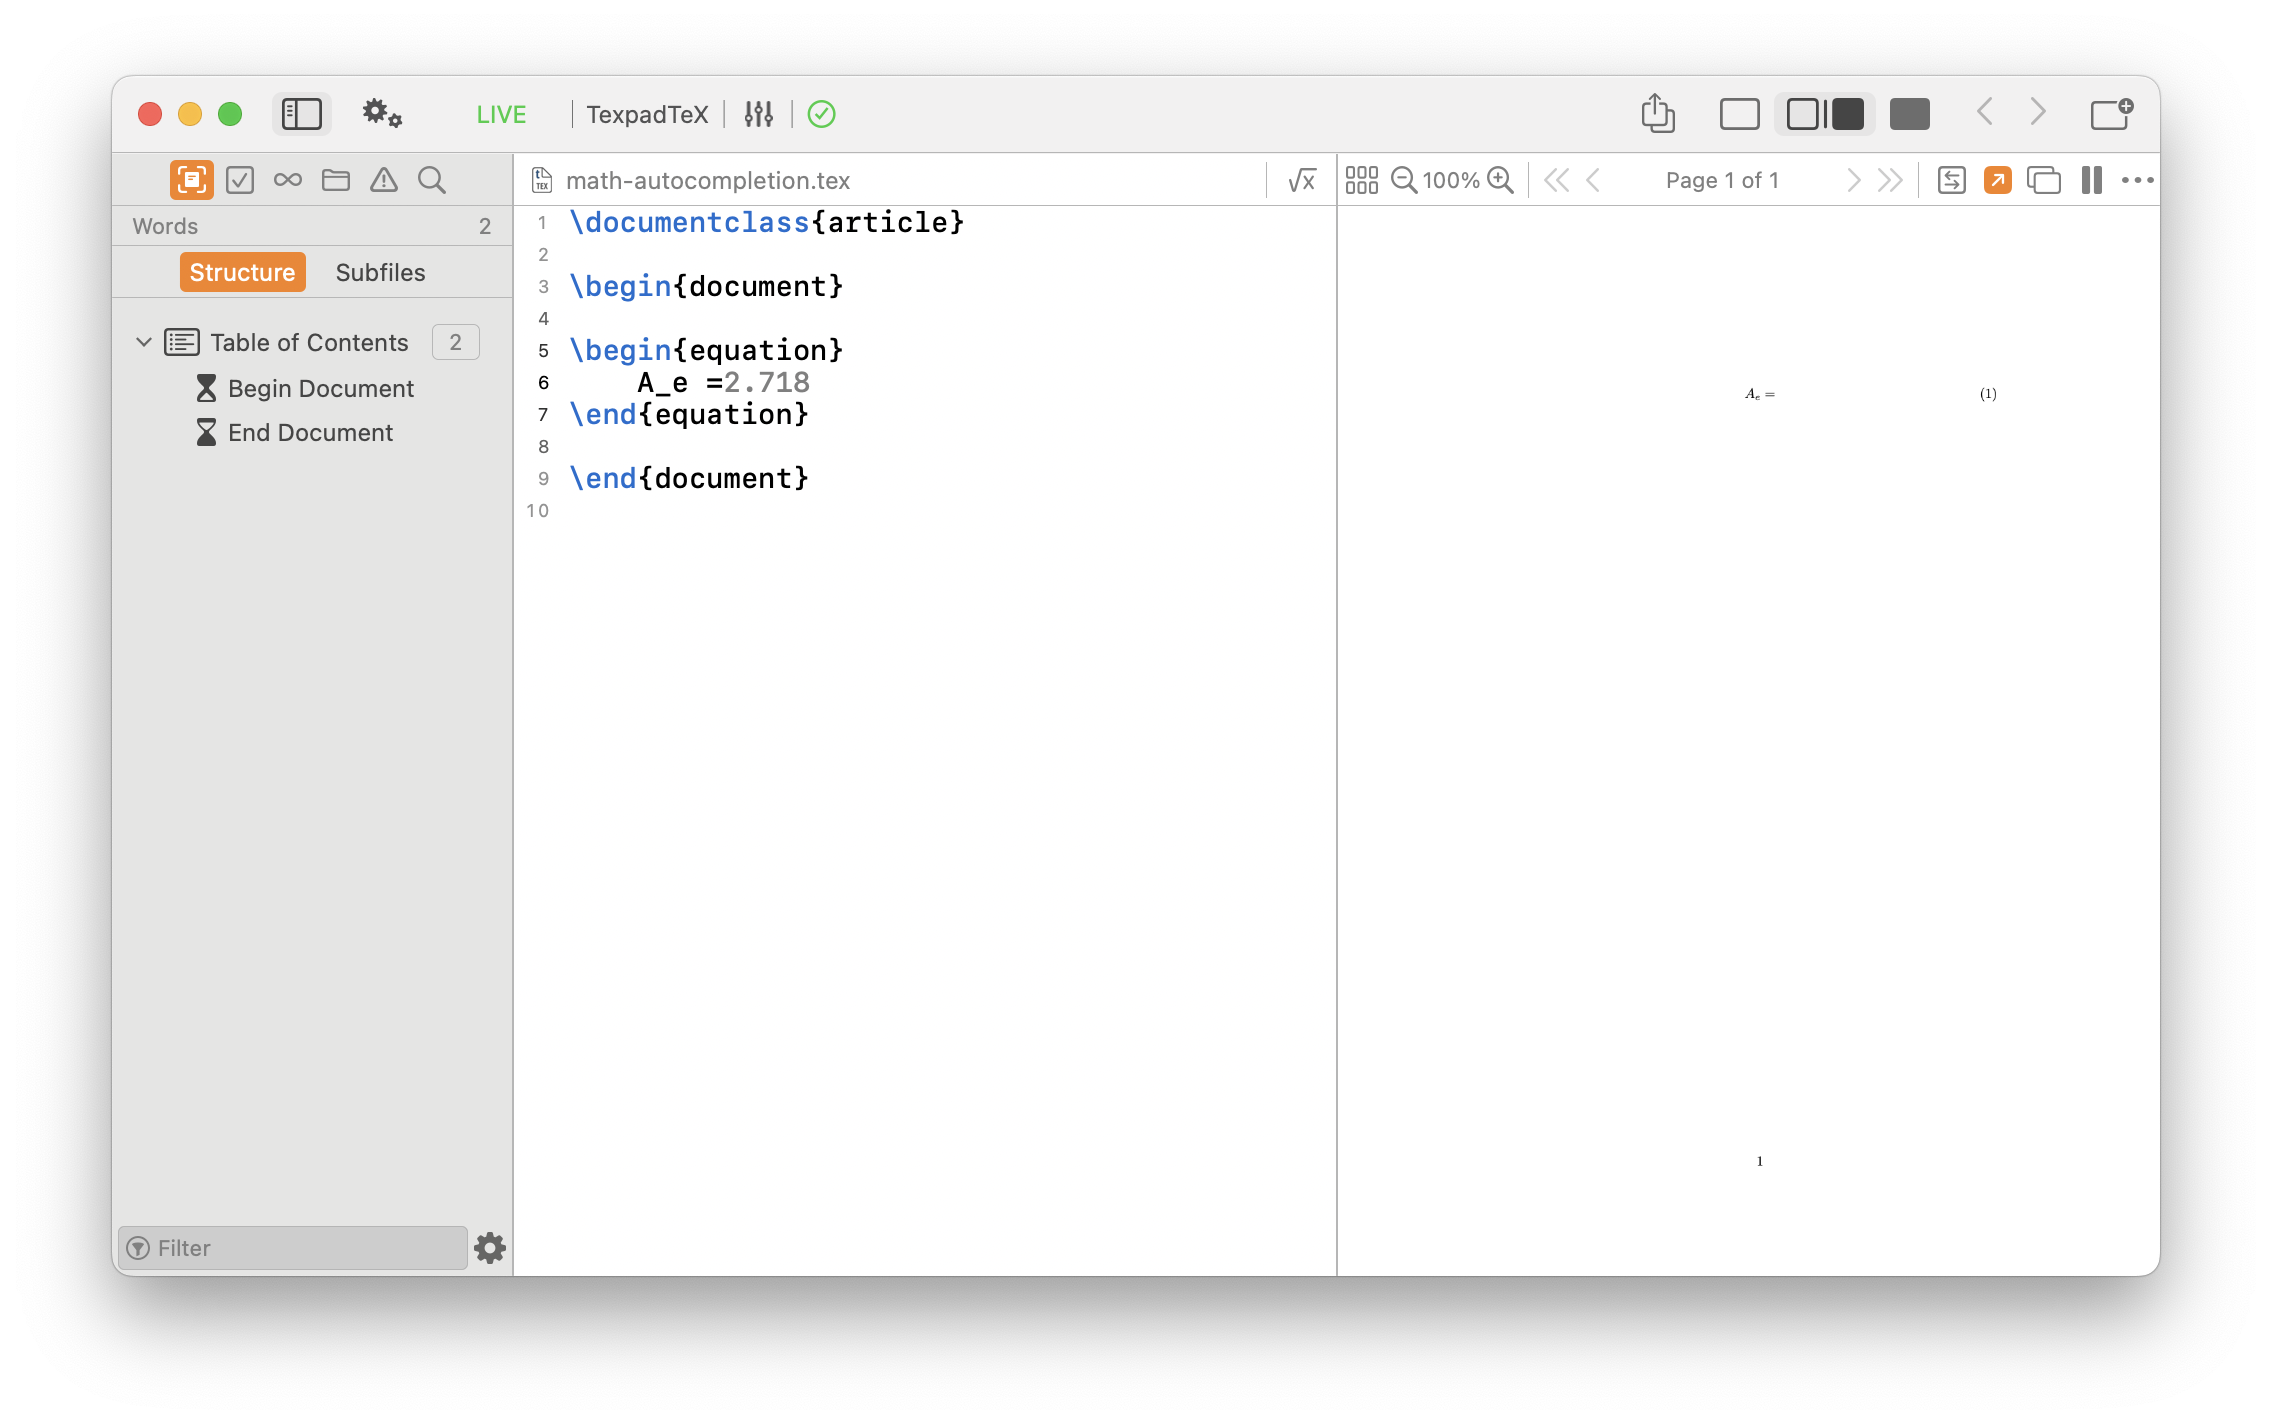Click the math-autocompletion.tex file icon
2272x1424 pixels.
(542, 180)
